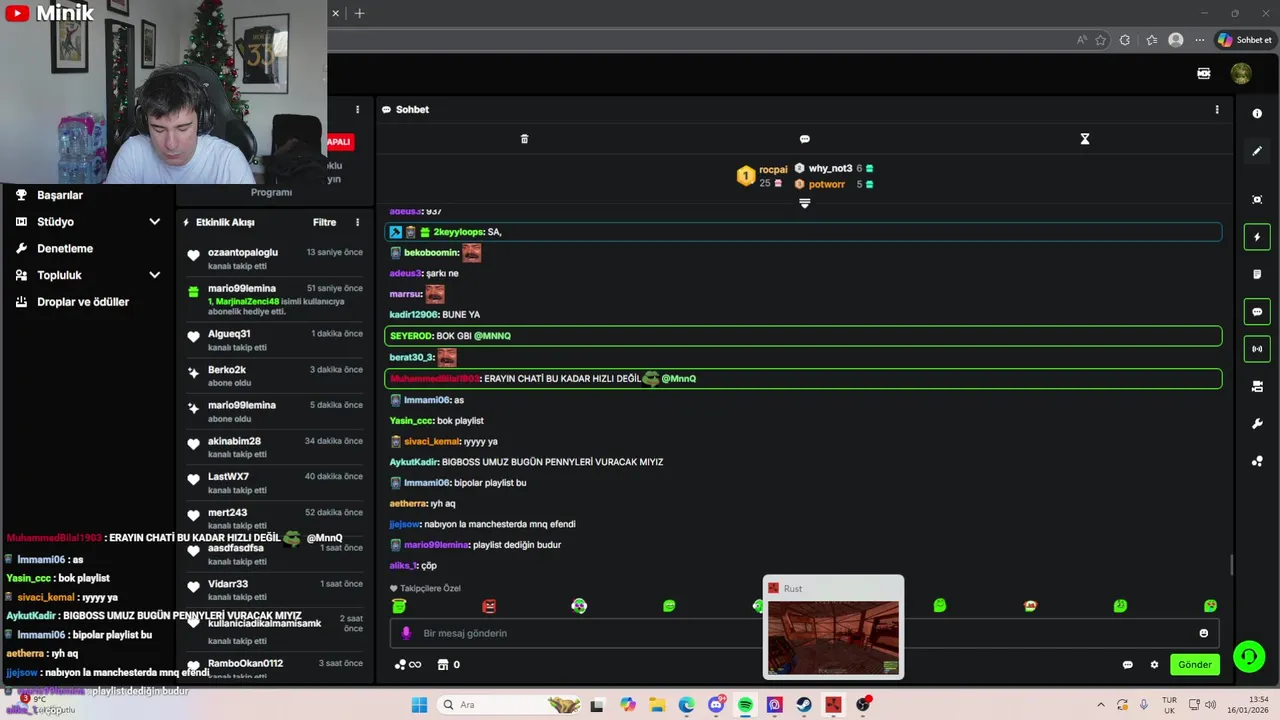The height and width of the screenshot is (720, 1280).
Task: Open Discord from the taskbar
Action: (716, 705)
